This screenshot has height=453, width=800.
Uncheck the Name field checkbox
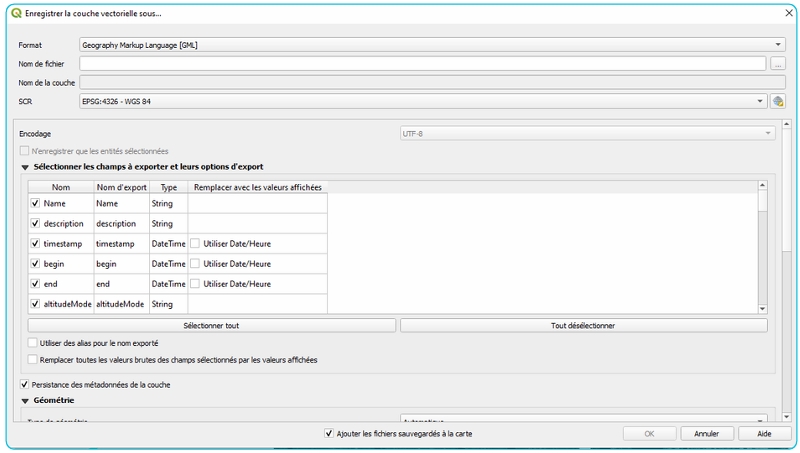click(35, 203)
